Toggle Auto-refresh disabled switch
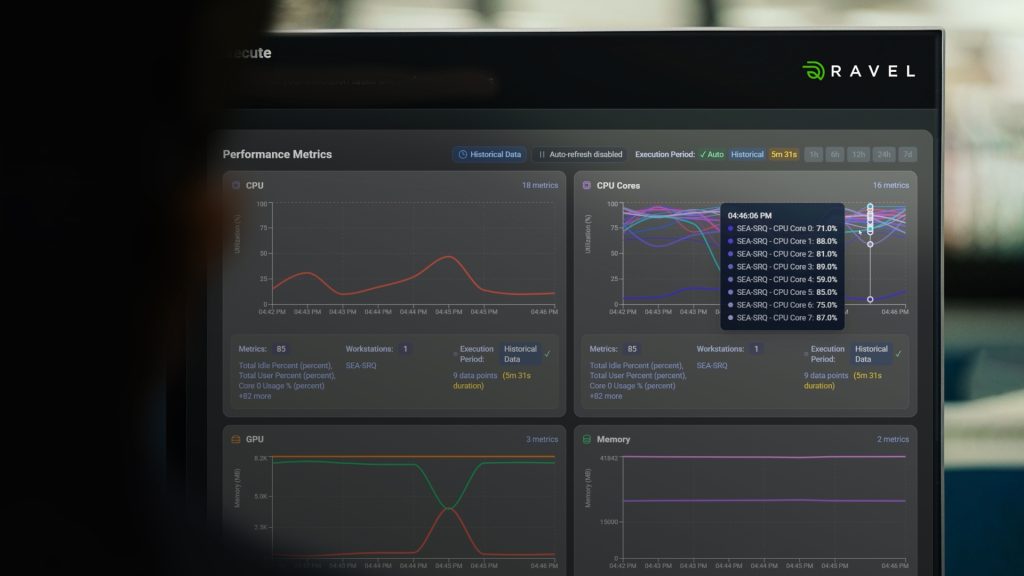Image resolution: width=1024 pixels, height=576 pixels. pyautogui.click(x=580, y=155)
